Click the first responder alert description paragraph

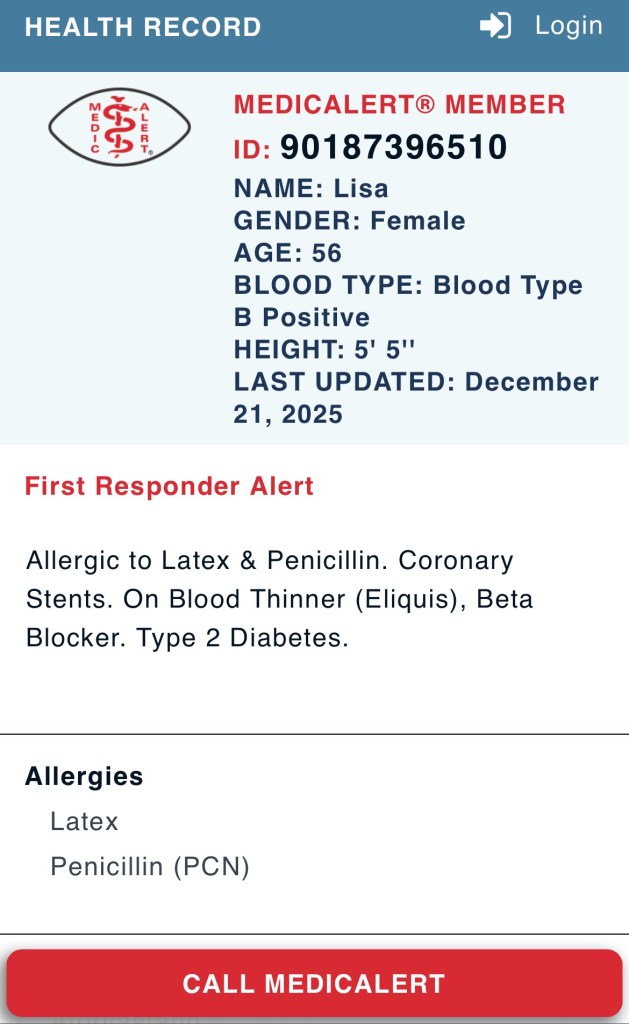[279, 599]
